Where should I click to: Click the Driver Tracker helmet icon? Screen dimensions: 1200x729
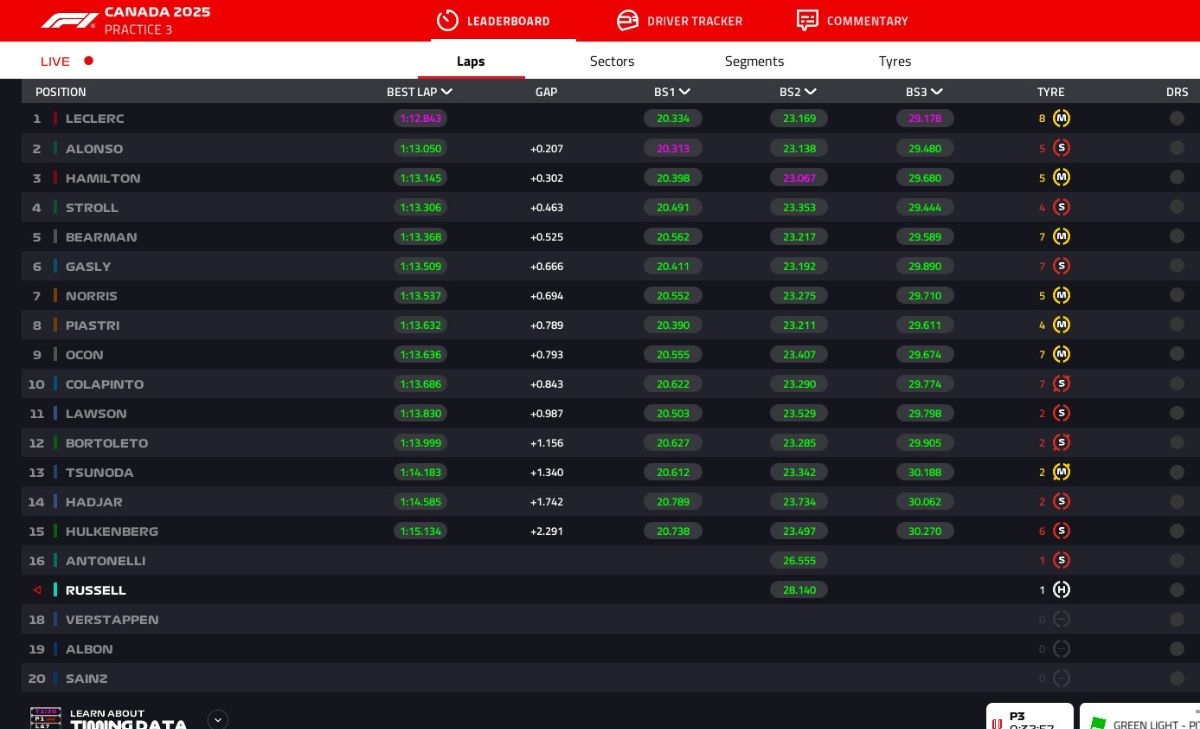coord(627,20)
